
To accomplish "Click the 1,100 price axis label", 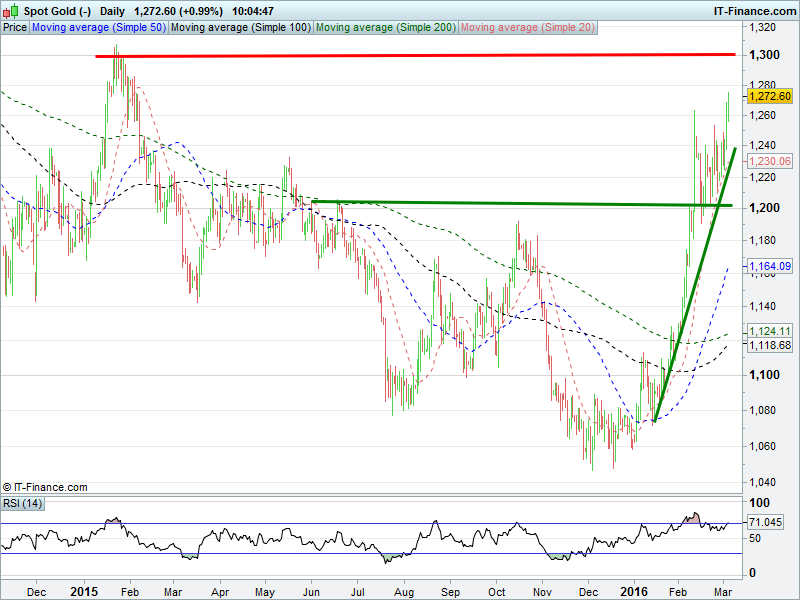I will (764, 375).
